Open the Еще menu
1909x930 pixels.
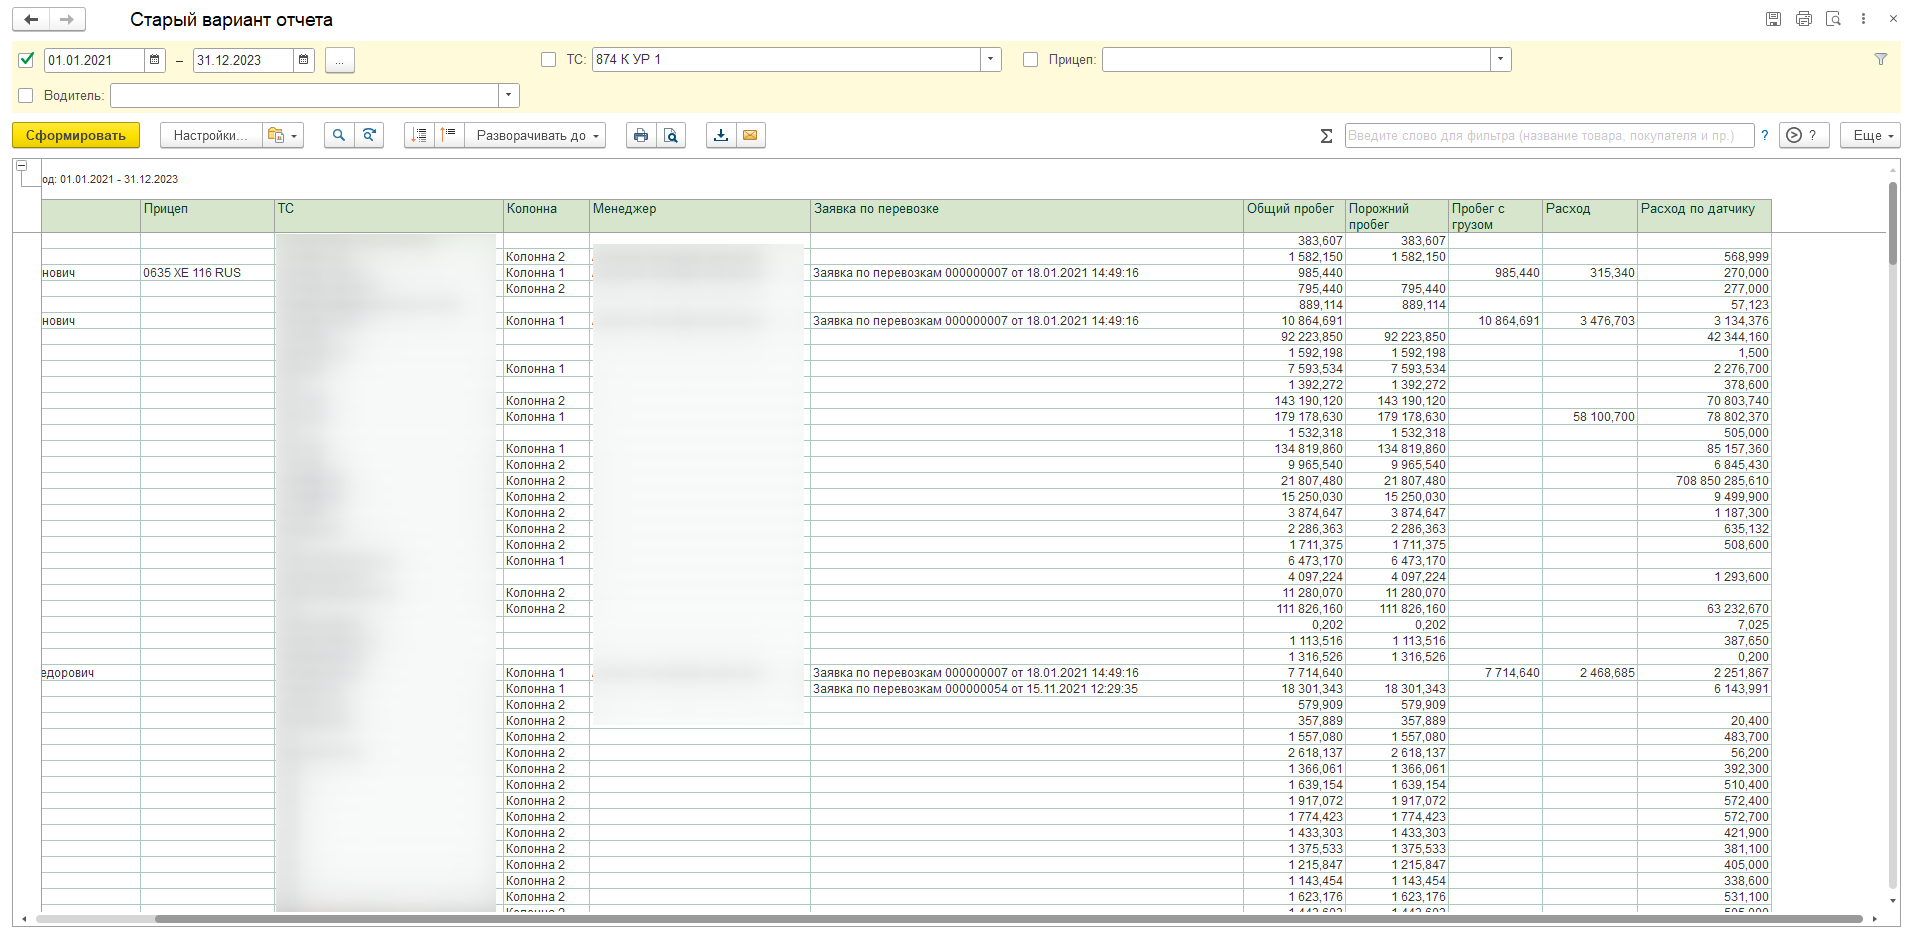pyautogui.click(x=1870, y=136)
